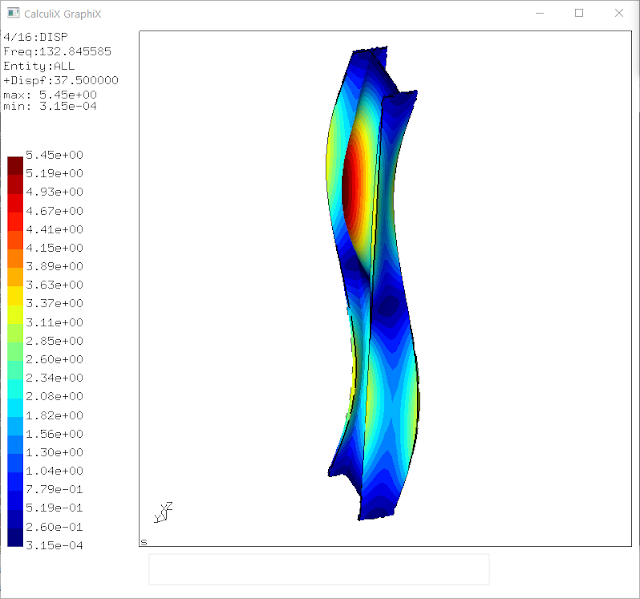Viewport: 640px width, 599px height.
Task: Click legend value 3.63e+00
Action: [x=54, y=285]
